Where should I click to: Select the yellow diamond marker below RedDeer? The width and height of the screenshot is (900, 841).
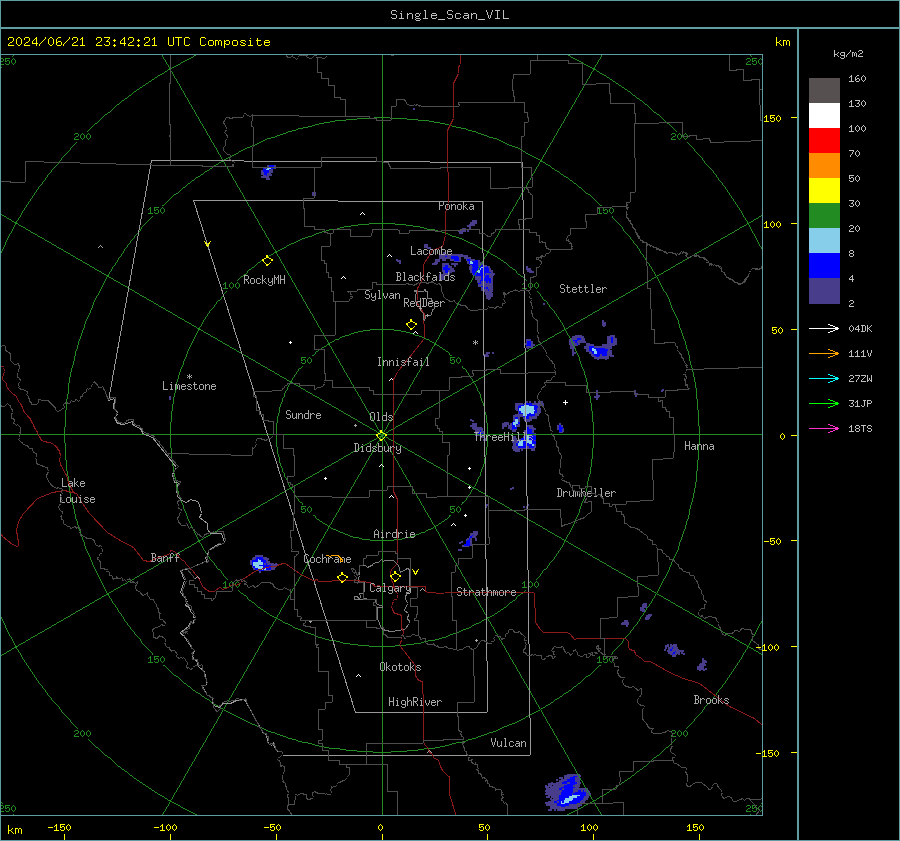pyautogui.click(x=411, y=325)
